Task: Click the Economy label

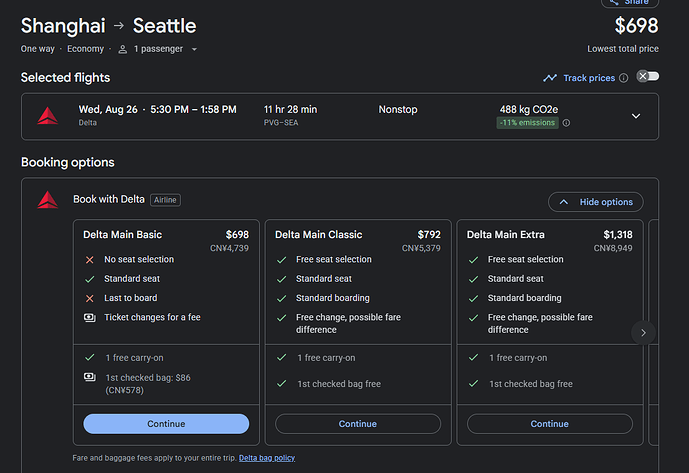Action: (85, 49)
